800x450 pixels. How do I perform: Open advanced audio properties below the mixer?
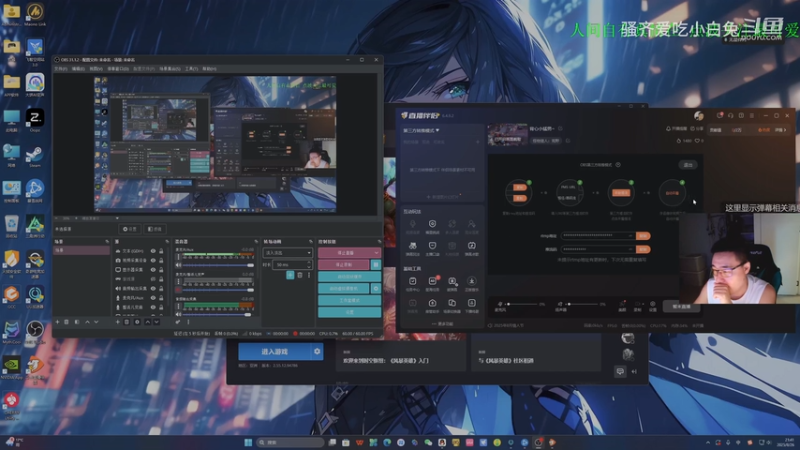(178, 322)
